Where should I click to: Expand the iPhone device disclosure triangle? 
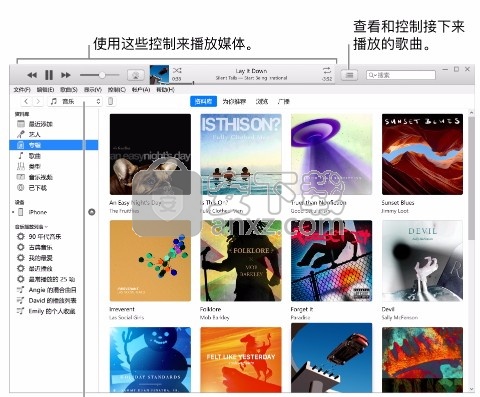[13, 212]
